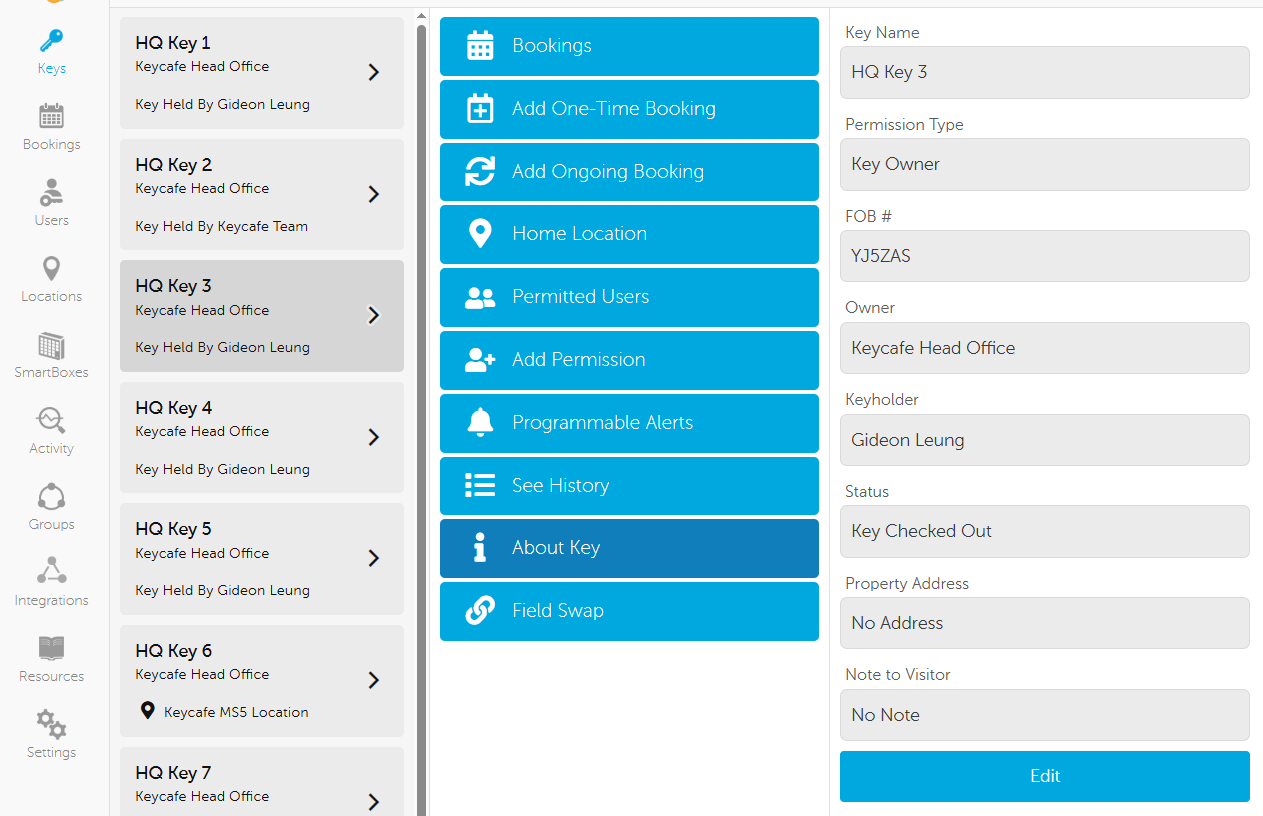Expand HQ Key 2 chevron arrow

pyautogui.click(x=374, y=194)
